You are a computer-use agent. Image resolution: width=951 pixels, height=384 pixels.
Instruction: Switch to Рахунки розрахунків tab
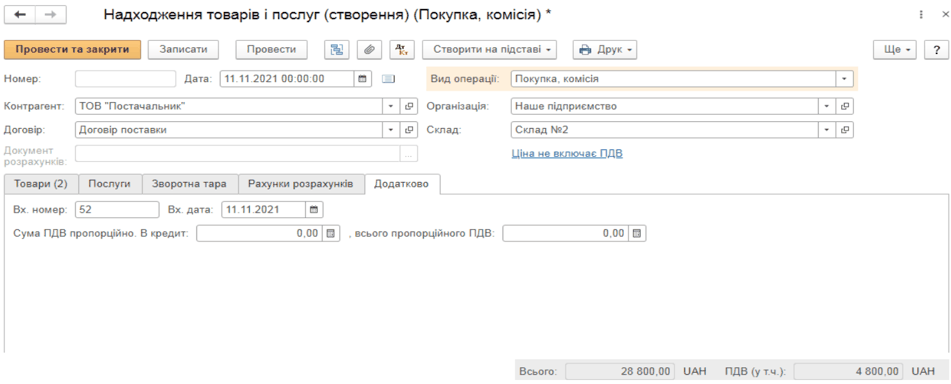point(301,184)
